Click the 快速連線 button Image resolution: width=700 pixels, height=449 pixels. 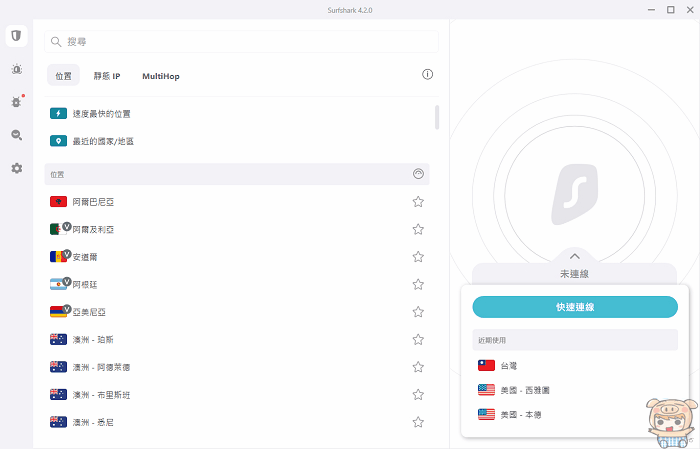point(575,307)
